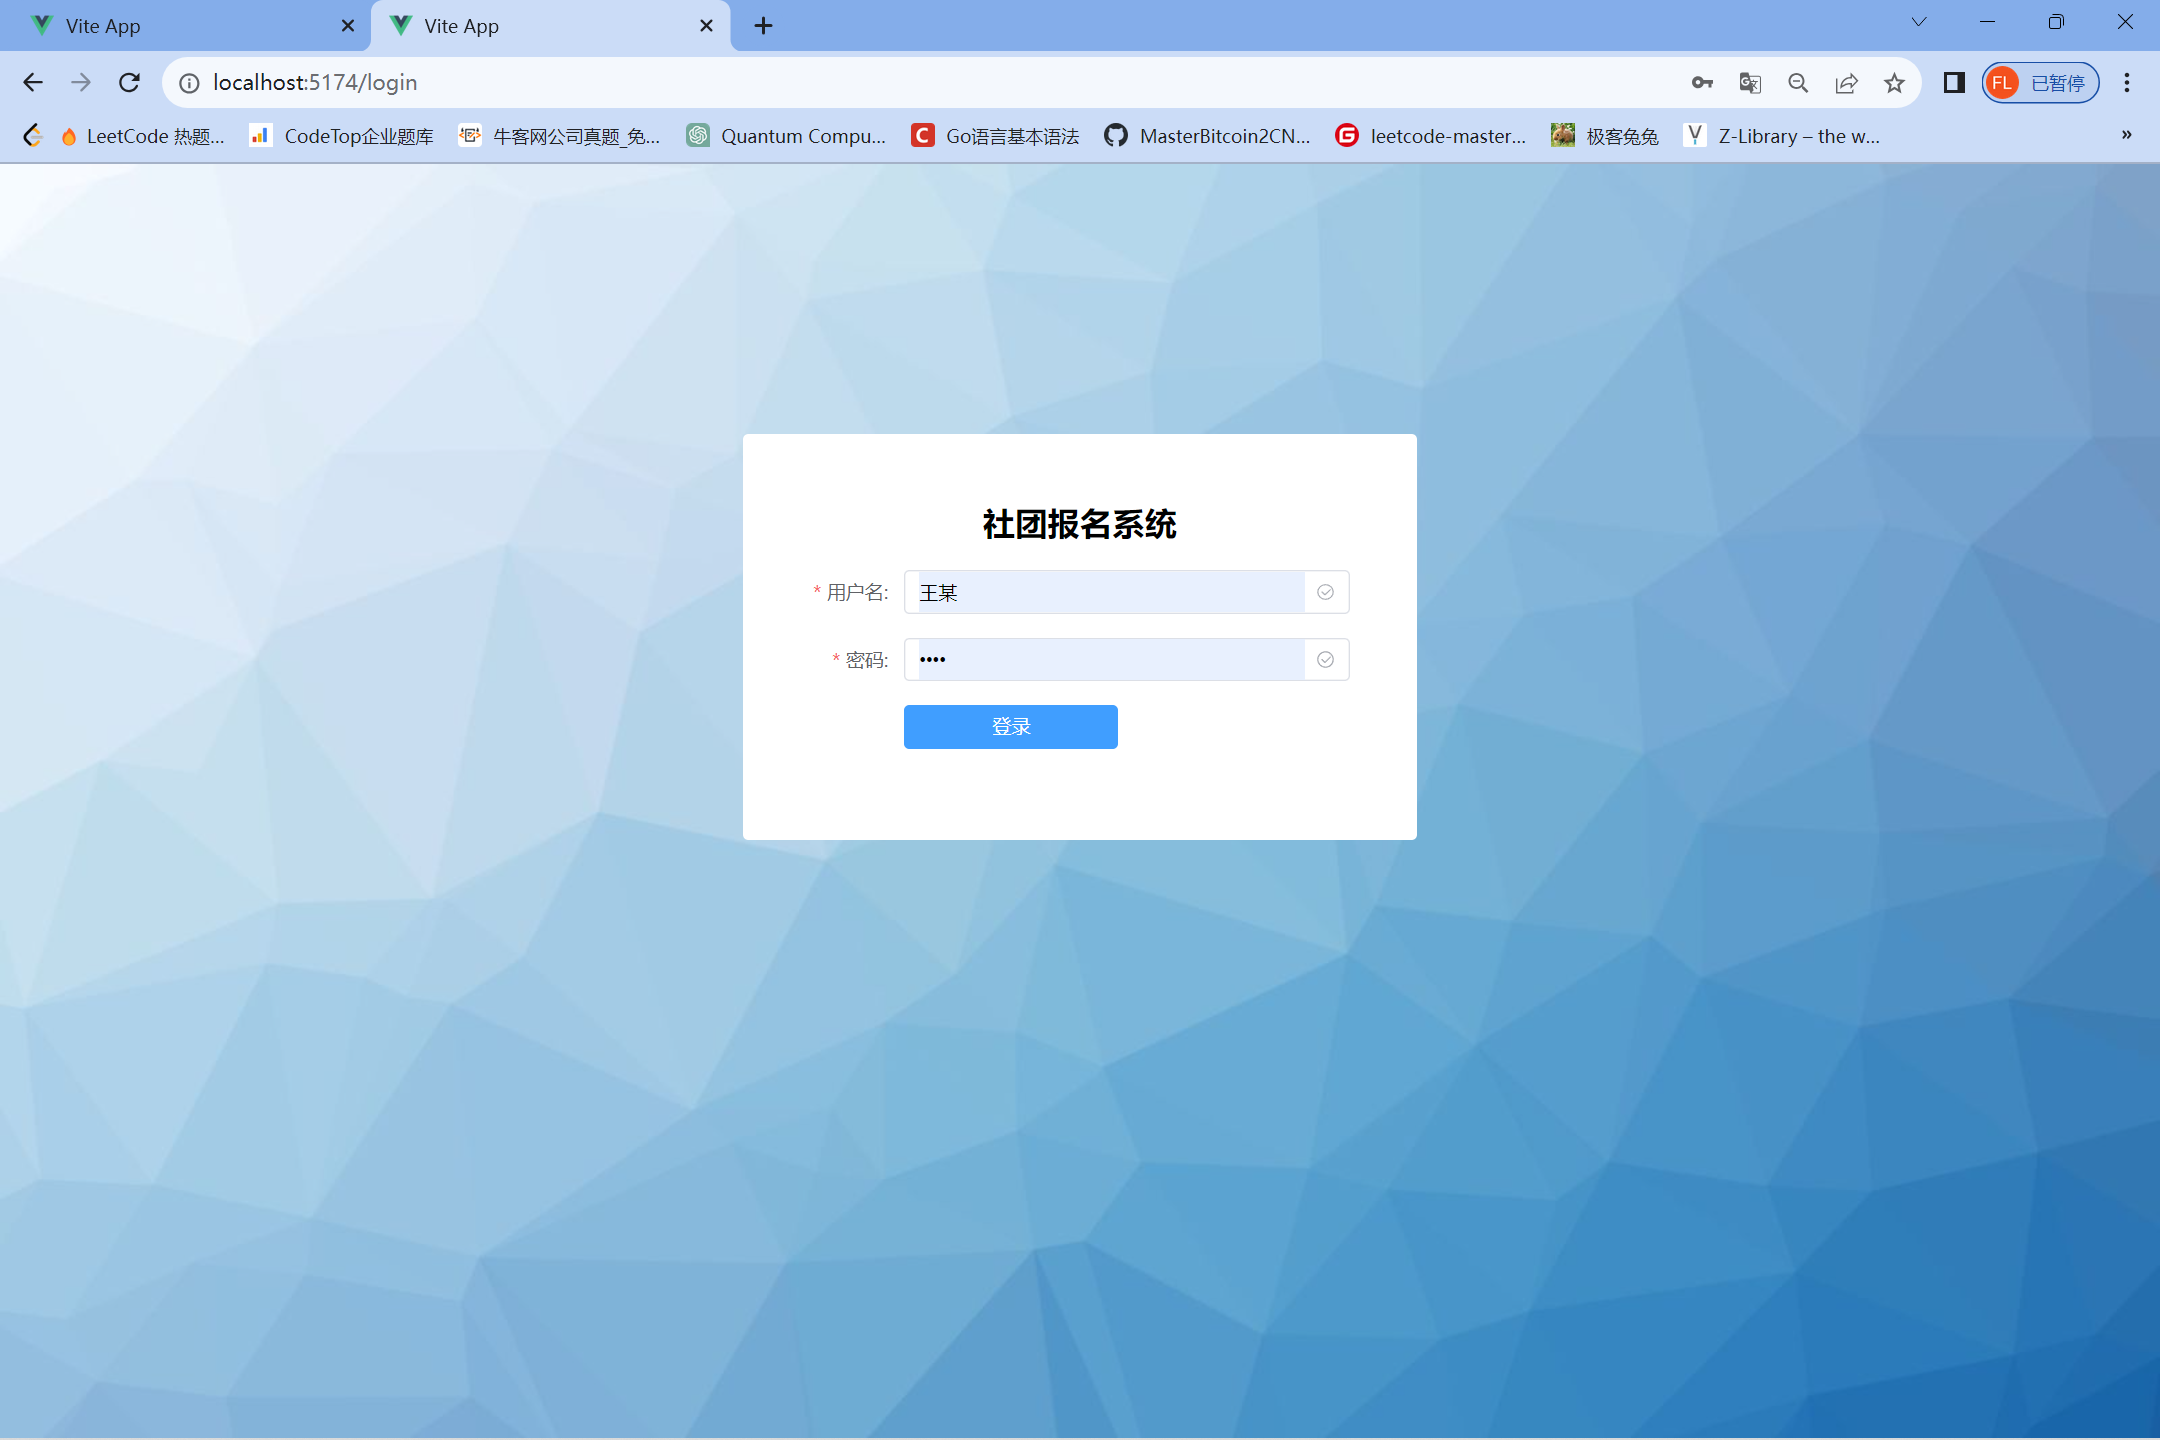The height and width of the screenshot is (1440, 2160).
Task: Open the FL profile 已暂停 button
Action: pos(2040,83)
